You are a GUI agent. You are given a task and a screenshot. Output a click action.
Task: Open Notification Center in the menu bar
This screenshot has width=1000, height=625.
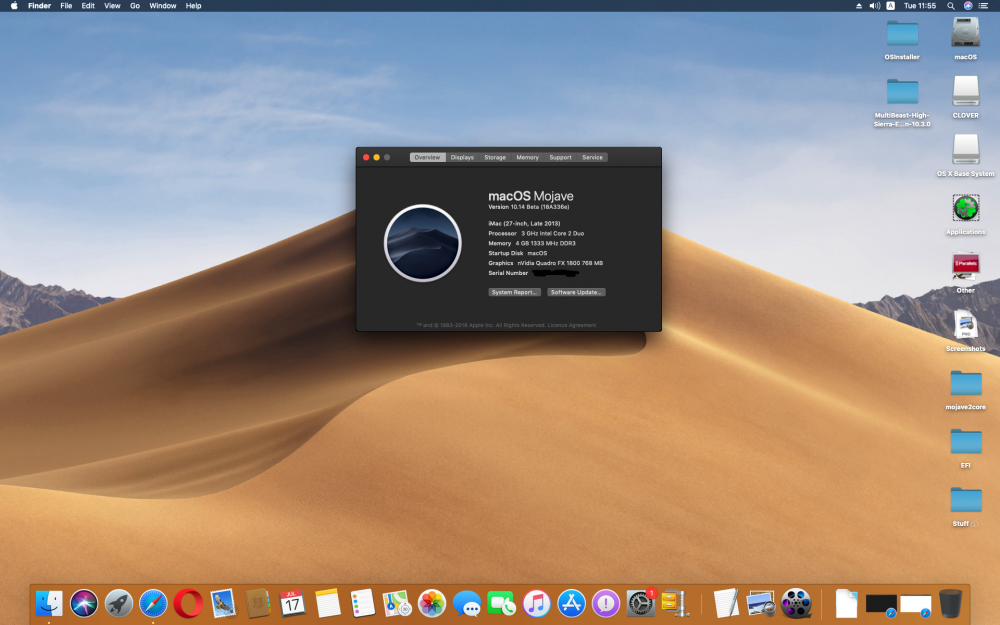click(983, 6)
